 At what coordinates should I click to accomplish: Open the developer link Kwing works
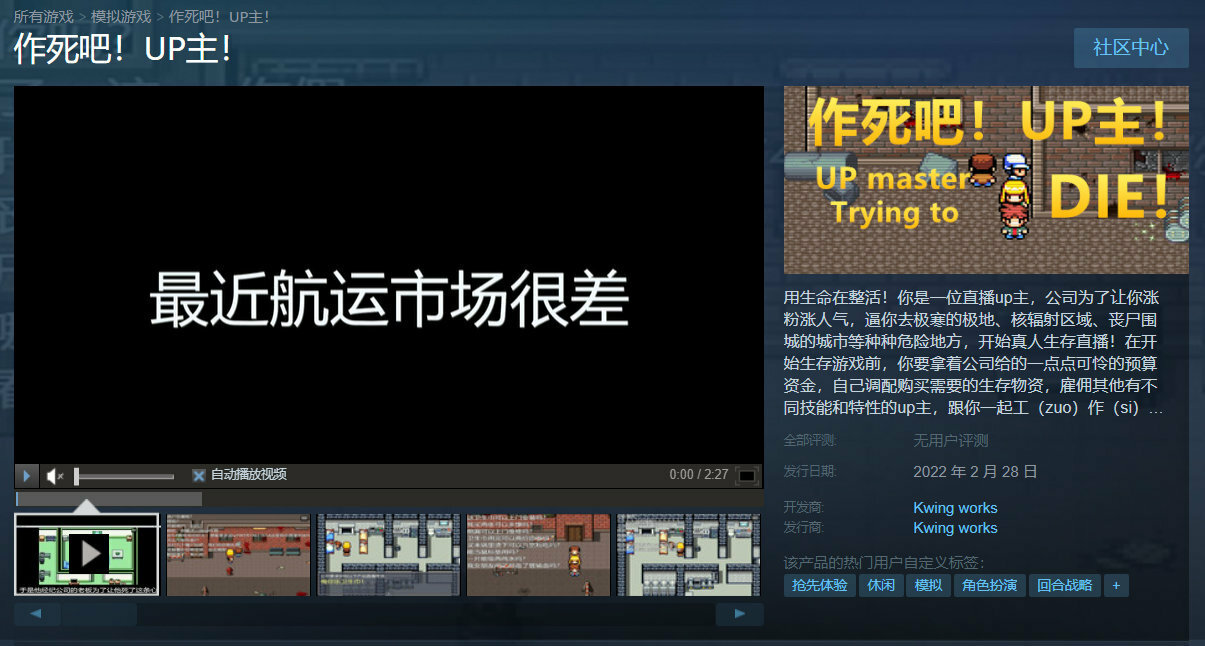coord(955,508)
